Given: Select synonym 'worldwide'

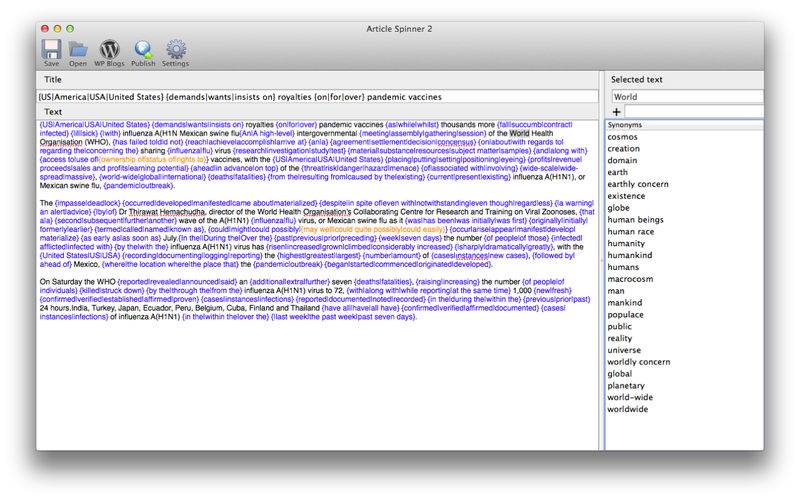Looking at the screenshot, I should click(628, 409).
